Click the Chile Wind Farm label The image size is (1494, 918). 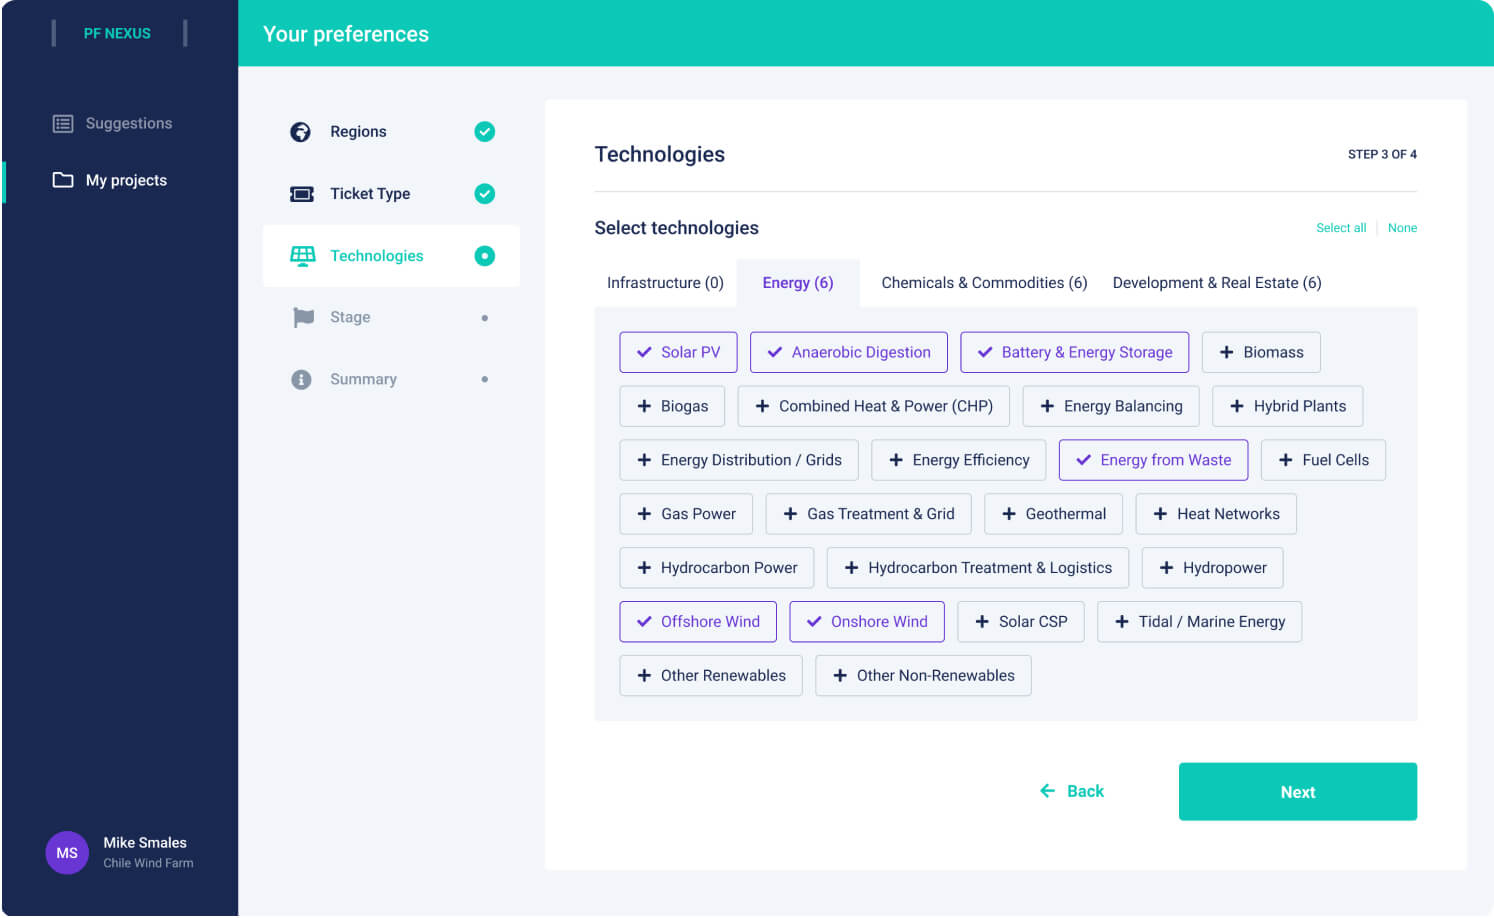(x=148, y=863)
